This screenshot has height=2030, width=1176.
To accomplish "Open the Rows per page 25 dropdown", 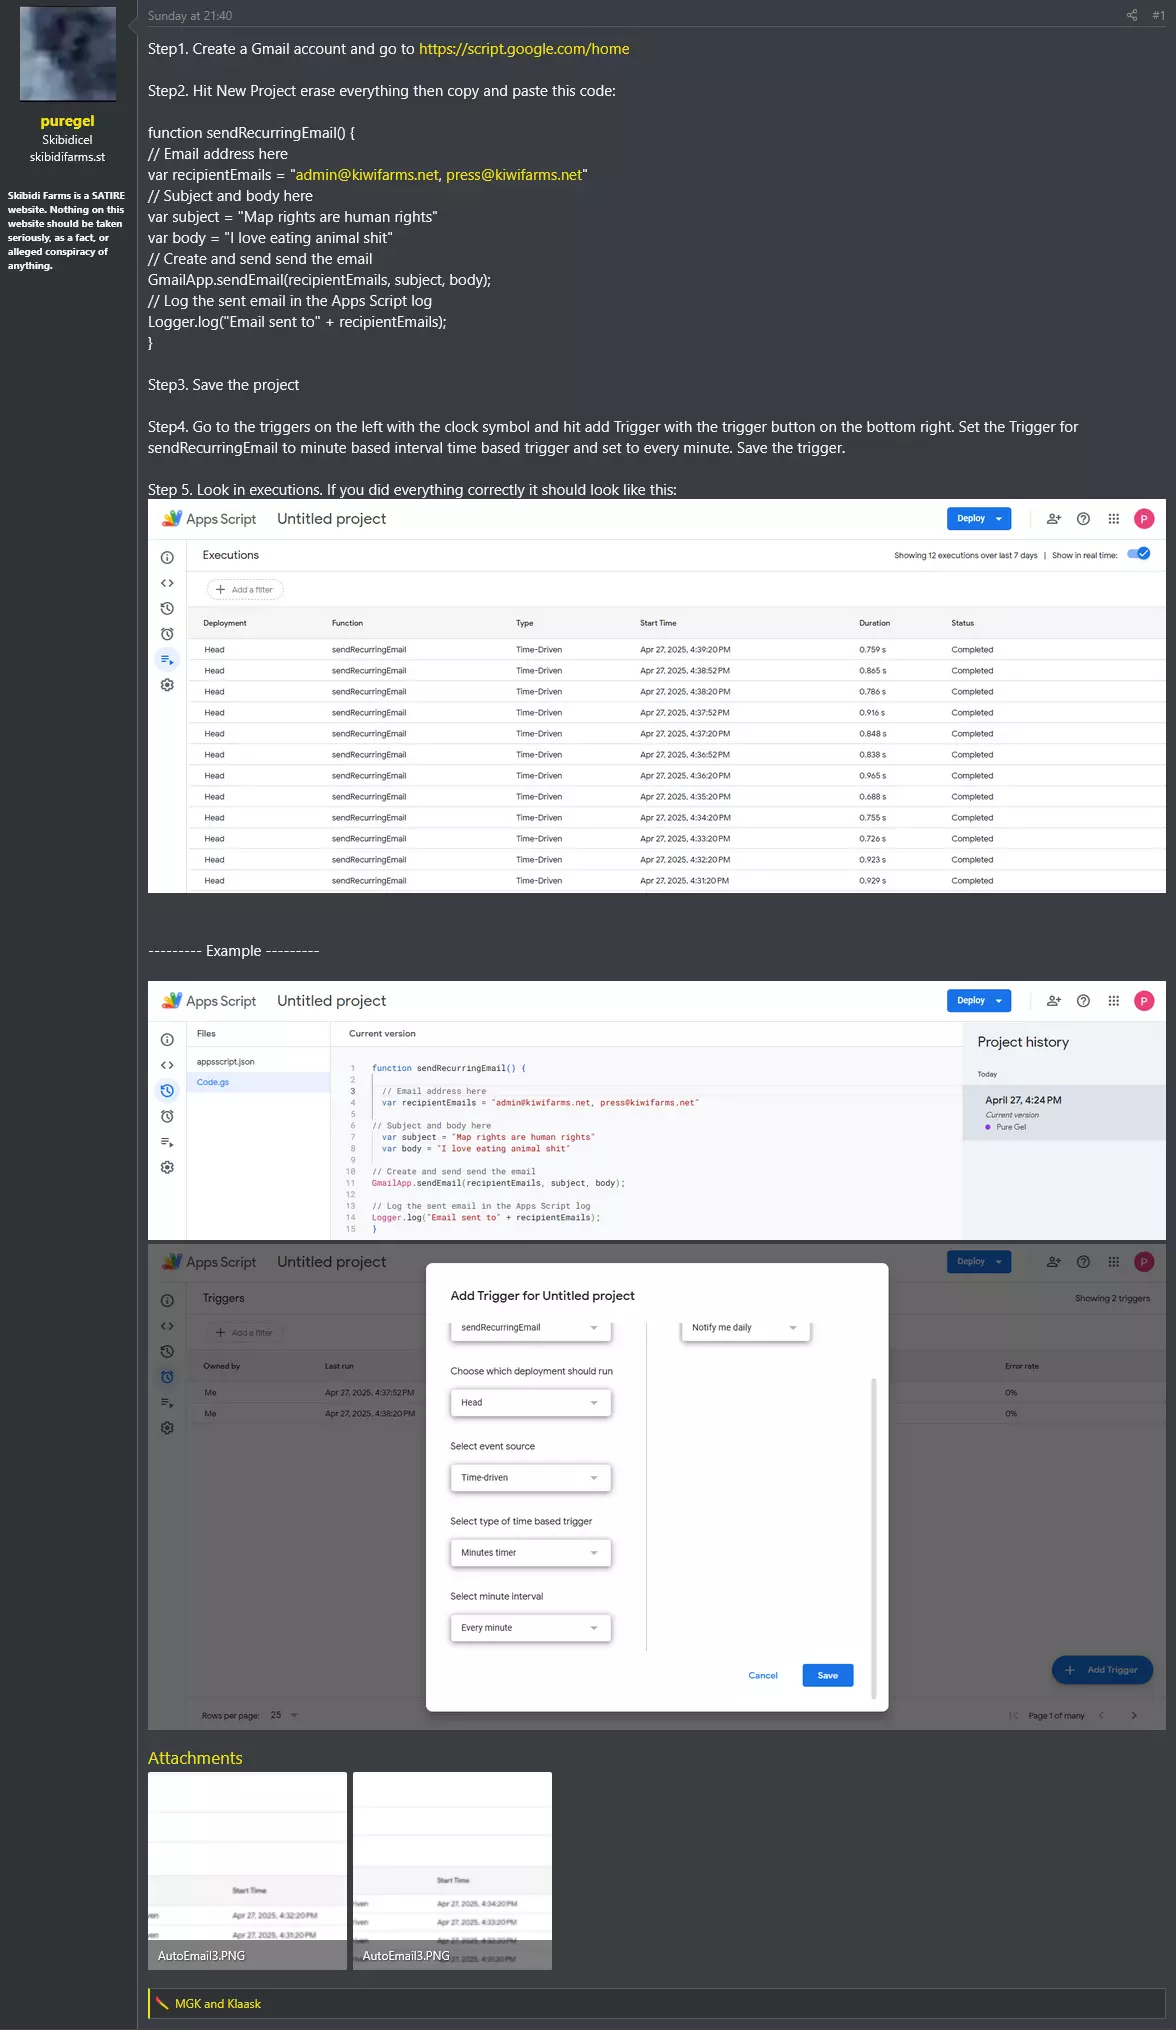I will (284, 1715).
